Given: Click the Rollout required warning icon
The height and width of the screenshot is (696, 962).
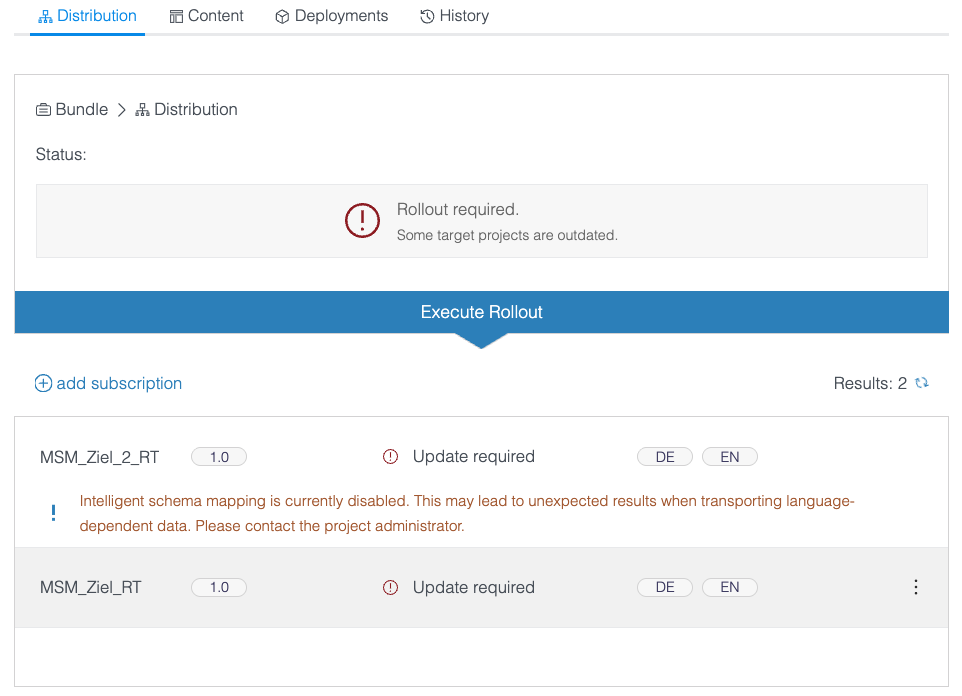Looking at the screenshot, I should pyautogui.click(x=362, y=221).
